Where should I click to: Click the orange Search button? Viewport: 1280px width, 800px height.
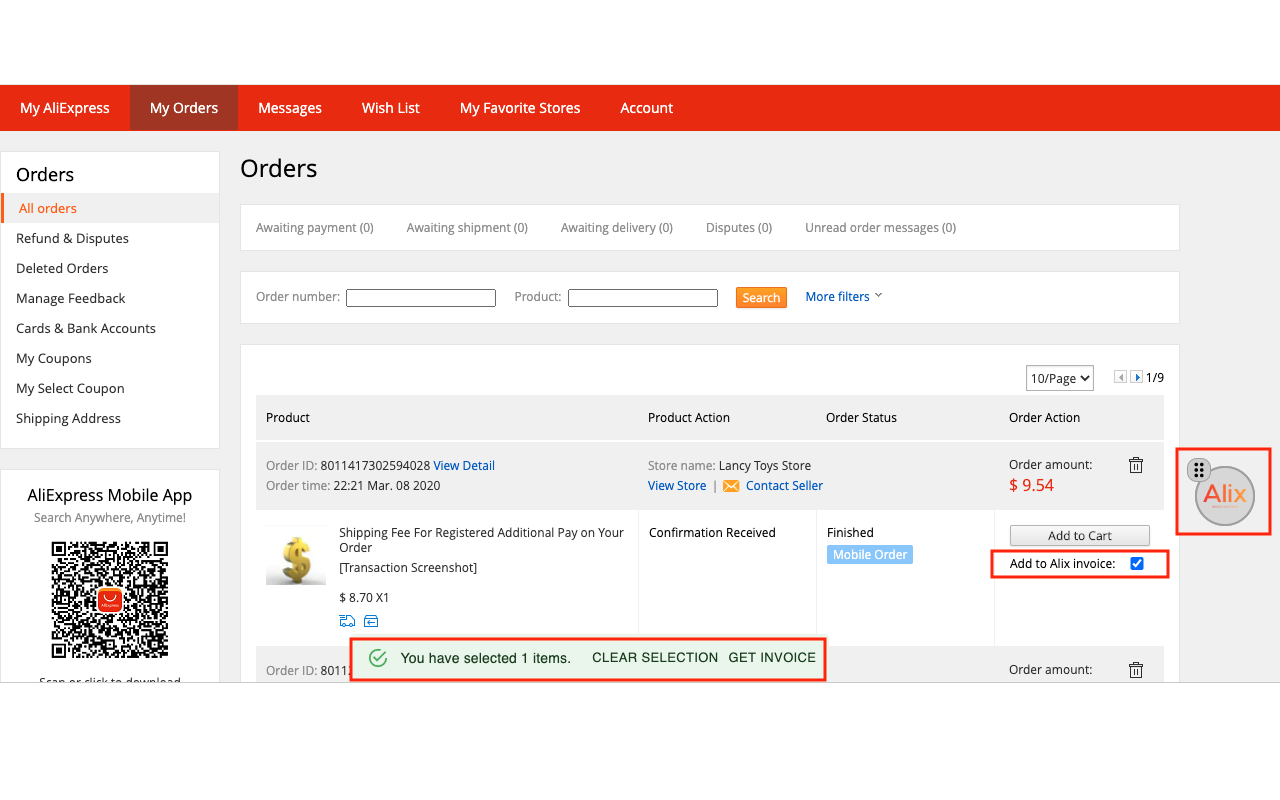[x=762, y=298]
